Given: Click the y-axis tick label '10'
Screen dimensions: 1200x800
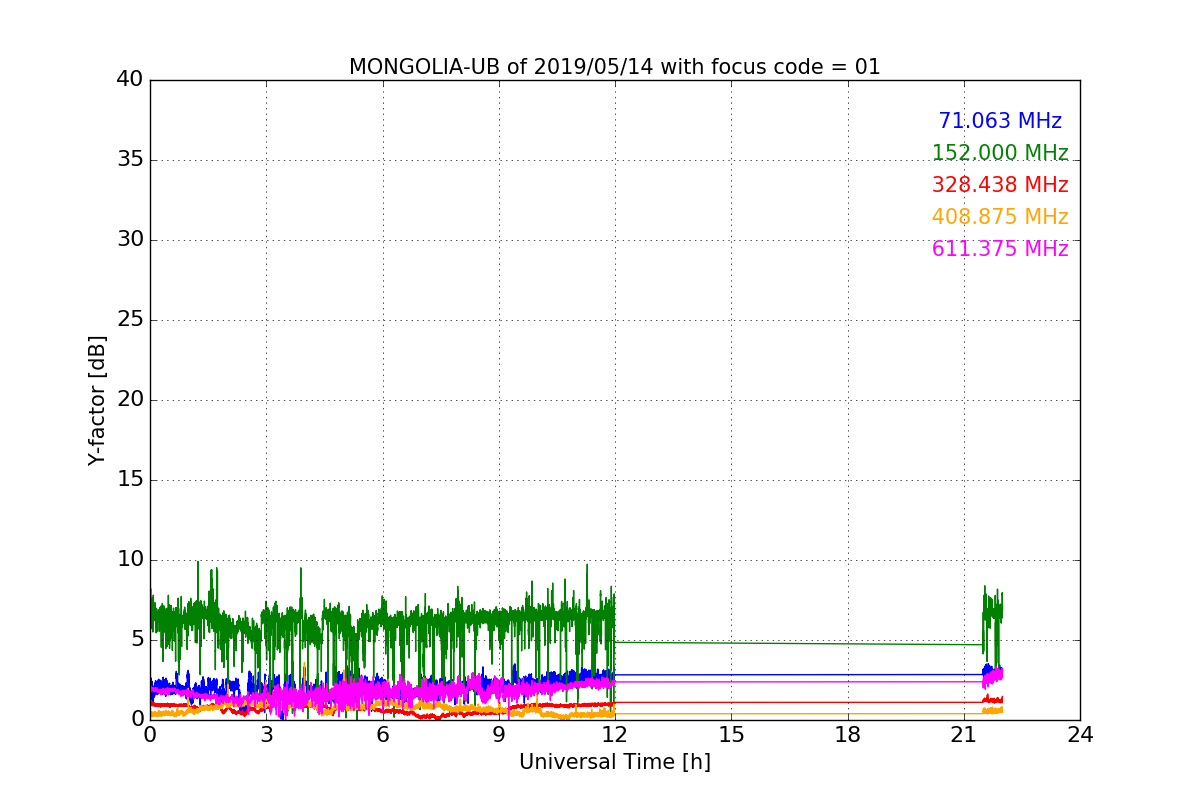Looking at the screenshot, I should [x=130, y=560].
